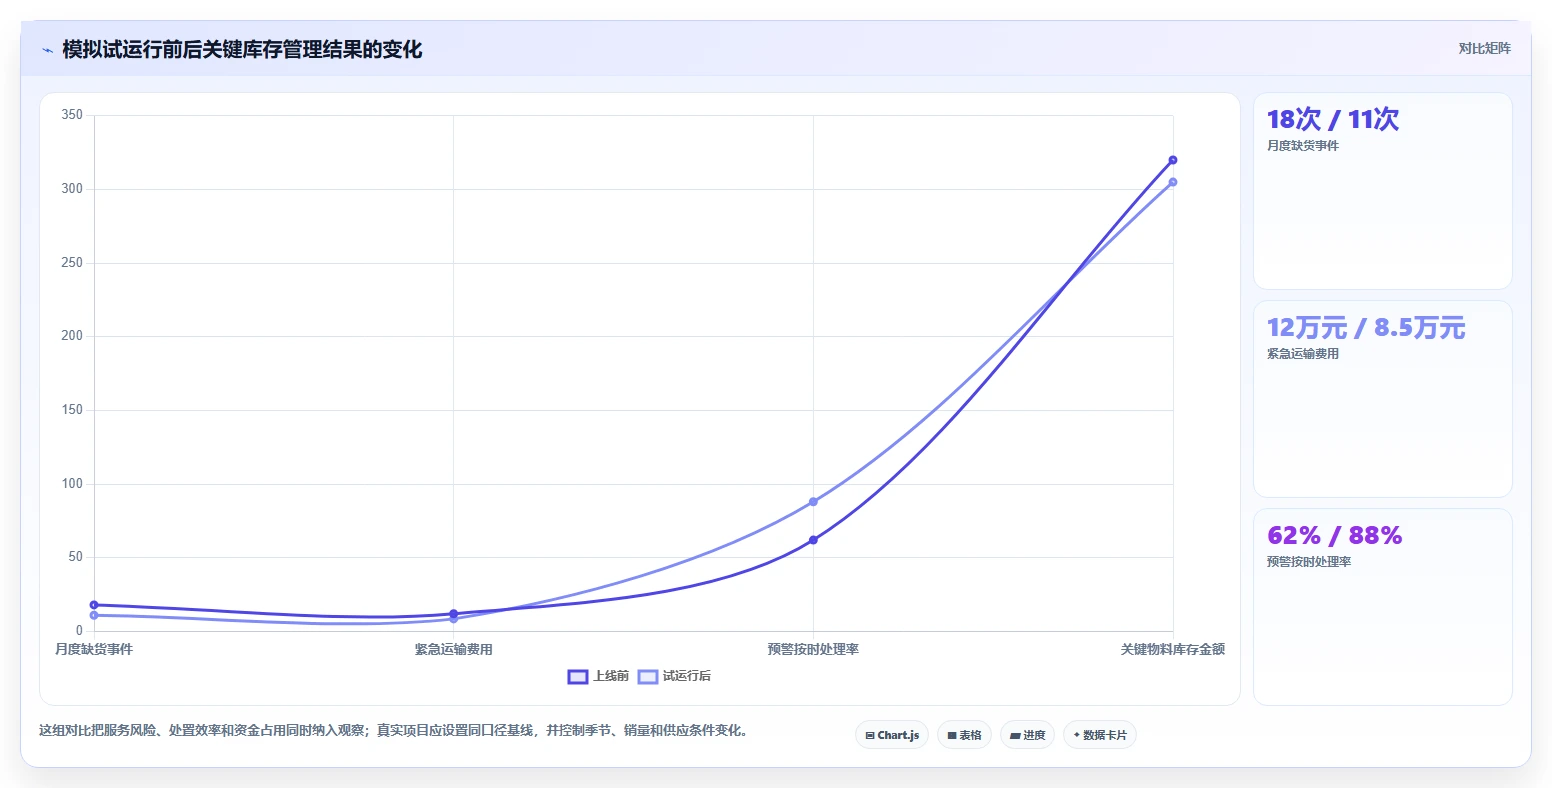Click the 月度缺货事件 caption in the first card
Screen dimensions: 1552x788
click(1302, 146)
